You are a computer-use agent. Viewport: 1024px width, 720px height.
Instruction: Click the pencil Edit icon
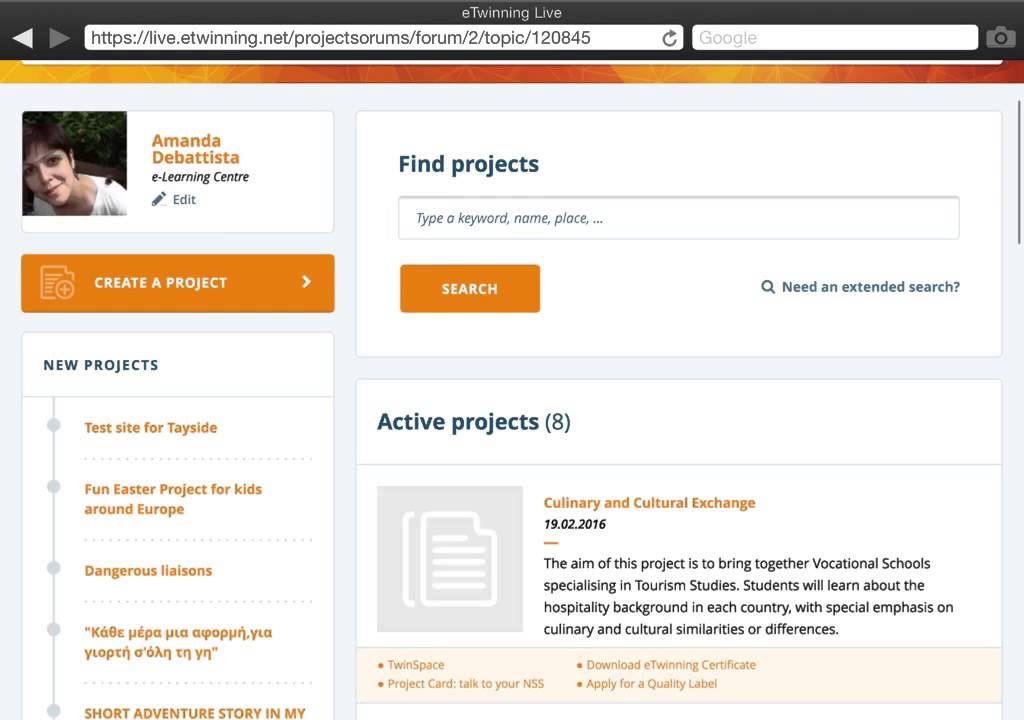159,199
